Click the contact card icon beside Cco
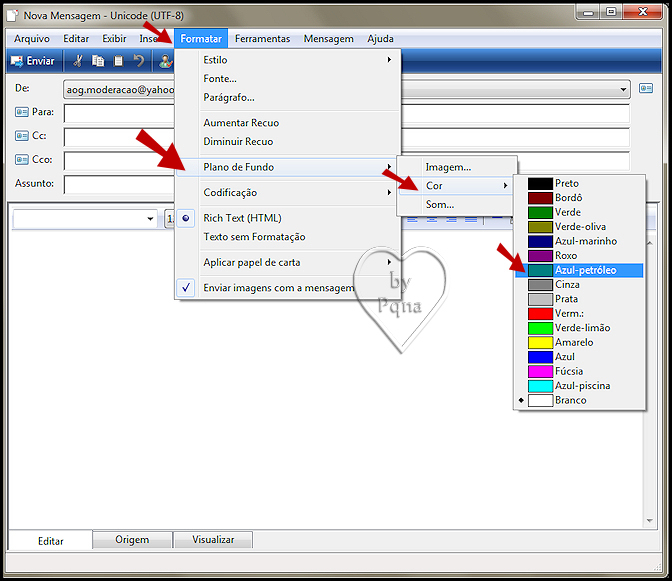 pos(22,160)
